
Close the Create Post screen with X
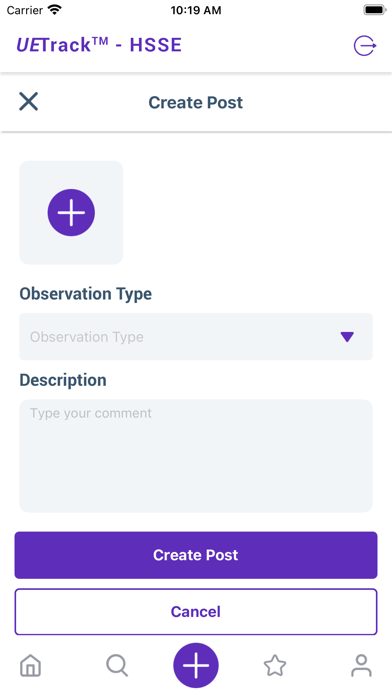pos(28,102)
